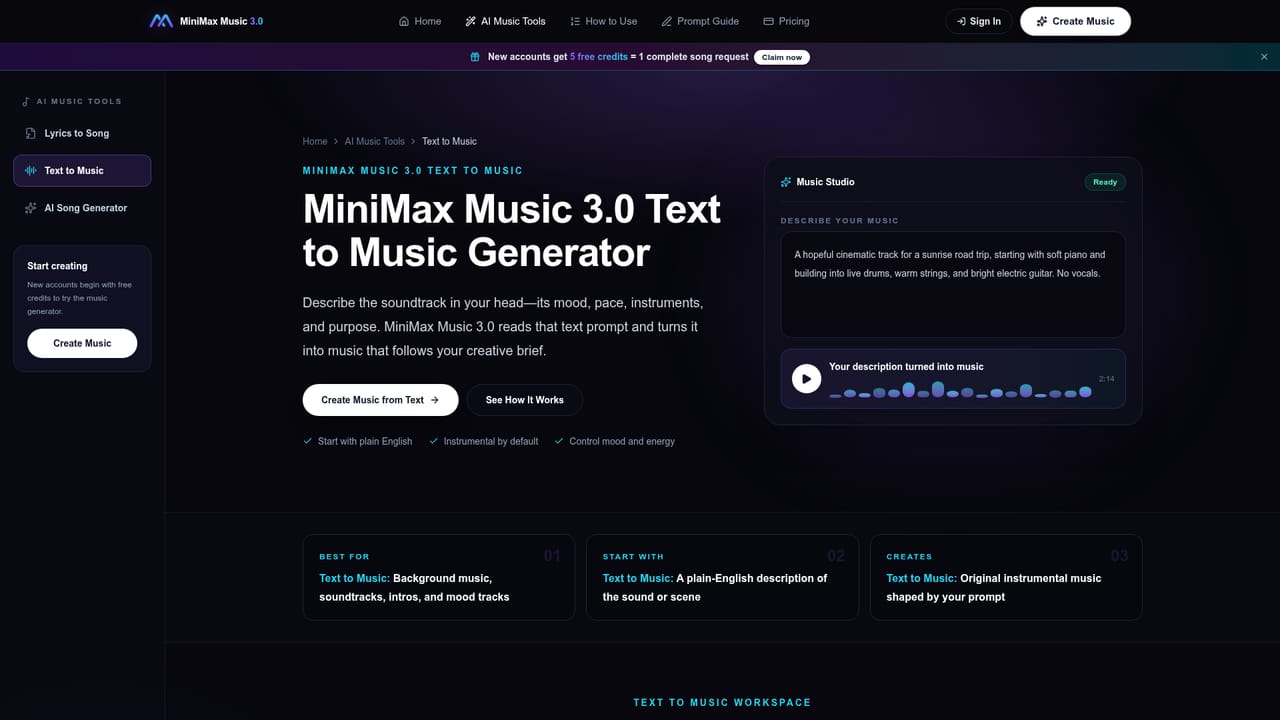Click the right arrow in Create Music from Text
The width and height of the screenshot is (1280, 720).
[434, 400]
